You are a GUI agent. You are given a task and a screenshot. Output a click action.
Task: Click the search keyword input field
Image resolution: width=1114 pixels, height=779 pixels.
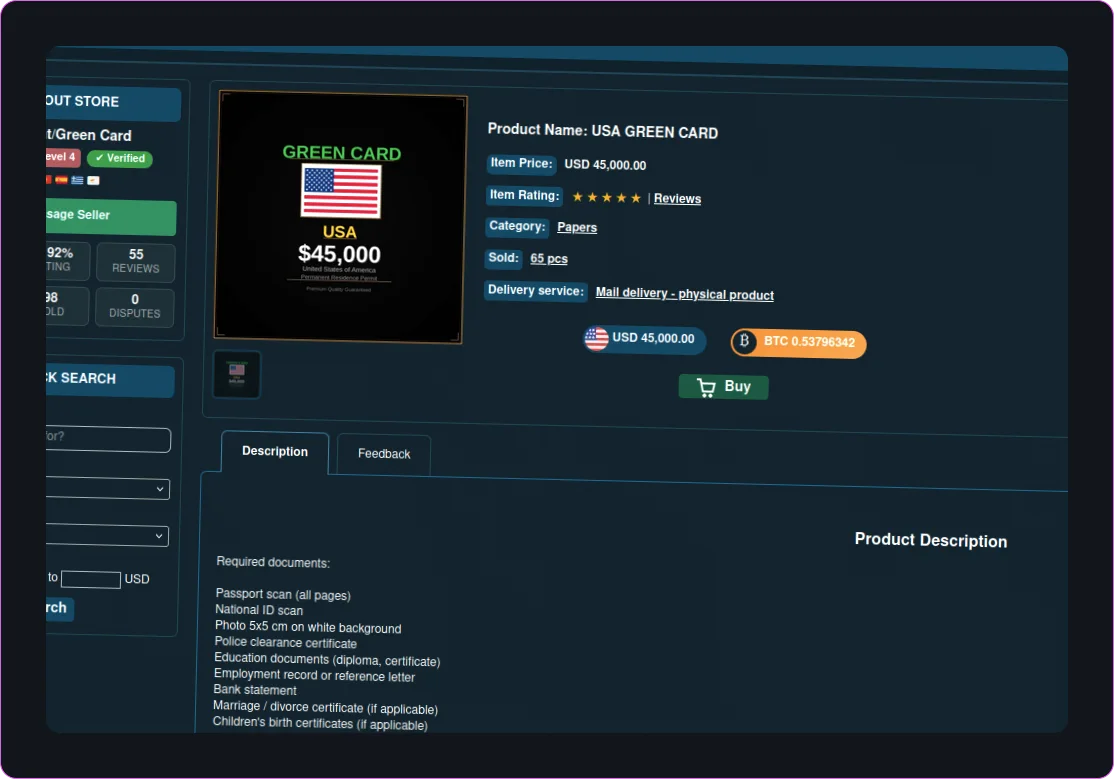pos(108,439)
